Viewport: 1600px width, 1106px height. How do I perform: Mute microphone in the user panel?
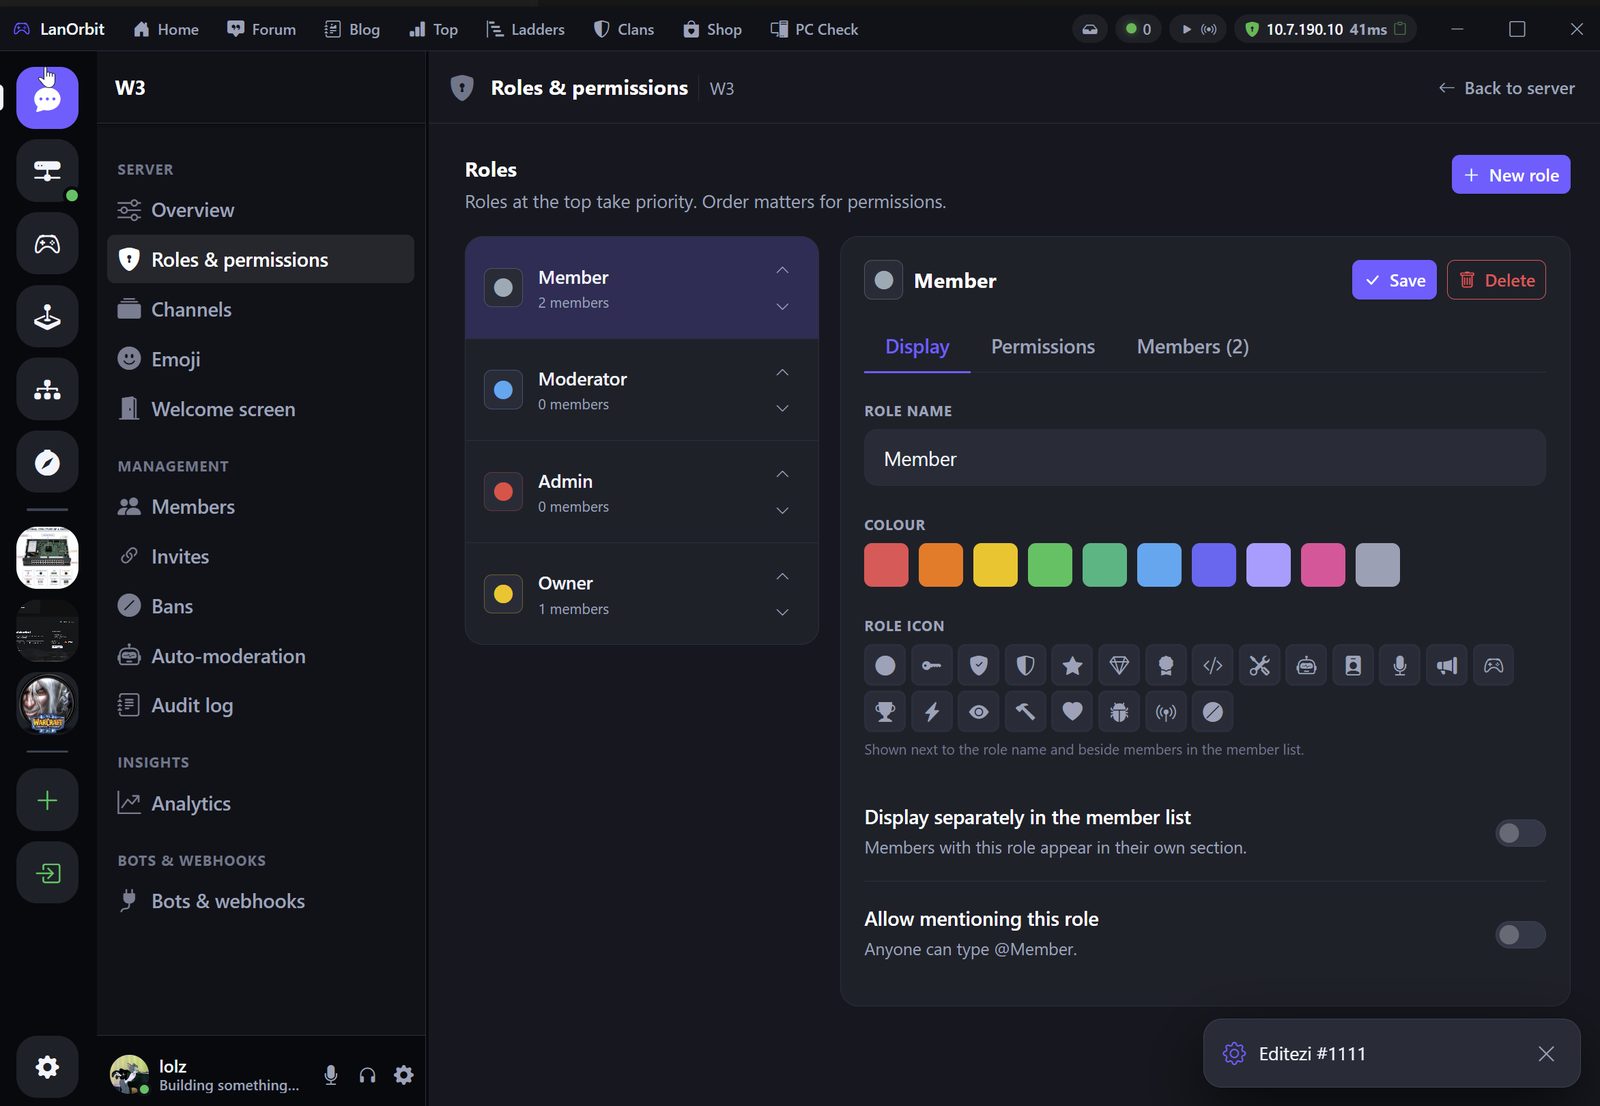(x=331, y=1075)
